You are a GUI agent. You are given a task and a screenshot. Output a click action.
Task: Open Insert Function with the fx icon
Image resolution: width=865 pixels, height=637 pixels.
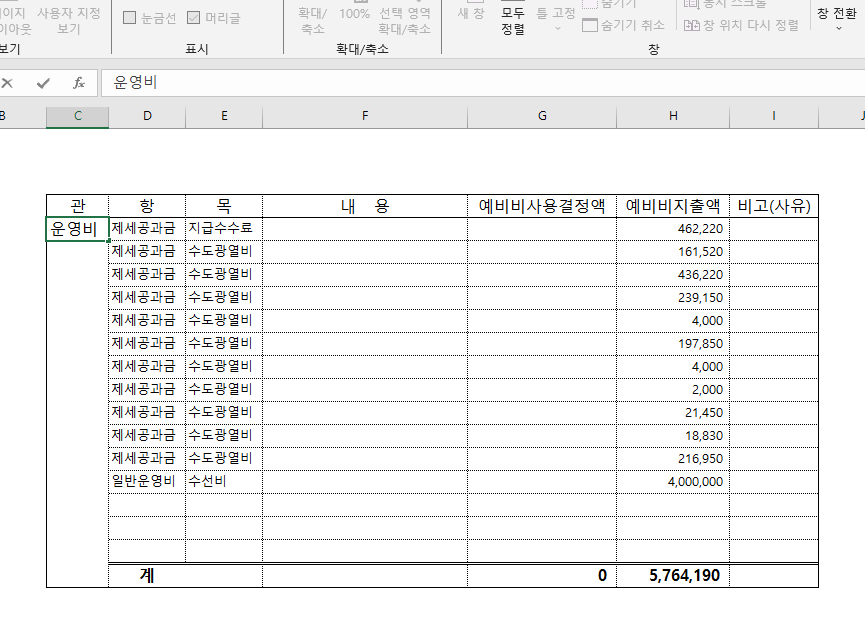tap(78, 83)
